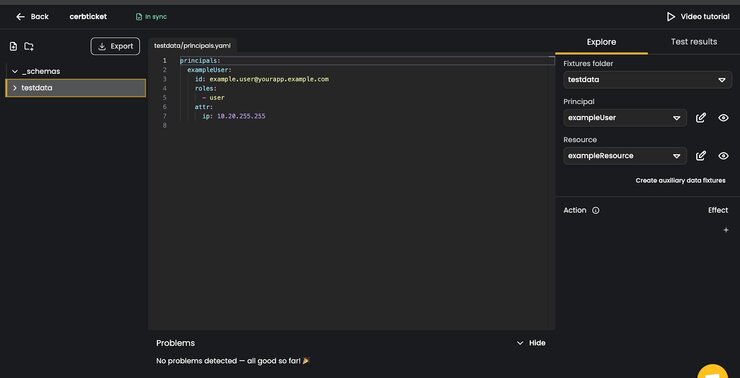Open the Principal exampleUser dropdown

625,118
